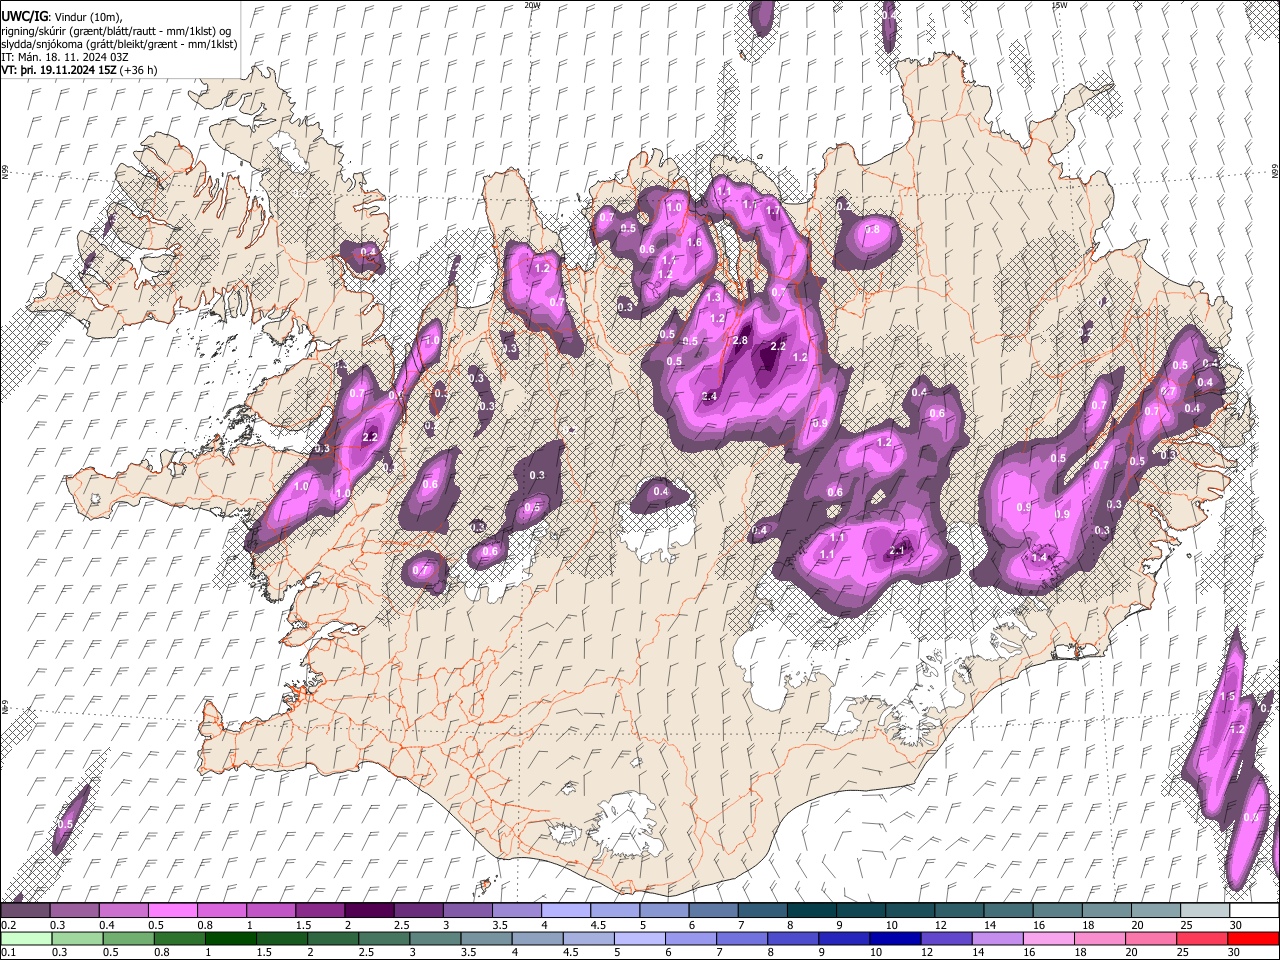Click the 0.1 label in the lower legend
The image size is (1280, 960).
(8, 952)
